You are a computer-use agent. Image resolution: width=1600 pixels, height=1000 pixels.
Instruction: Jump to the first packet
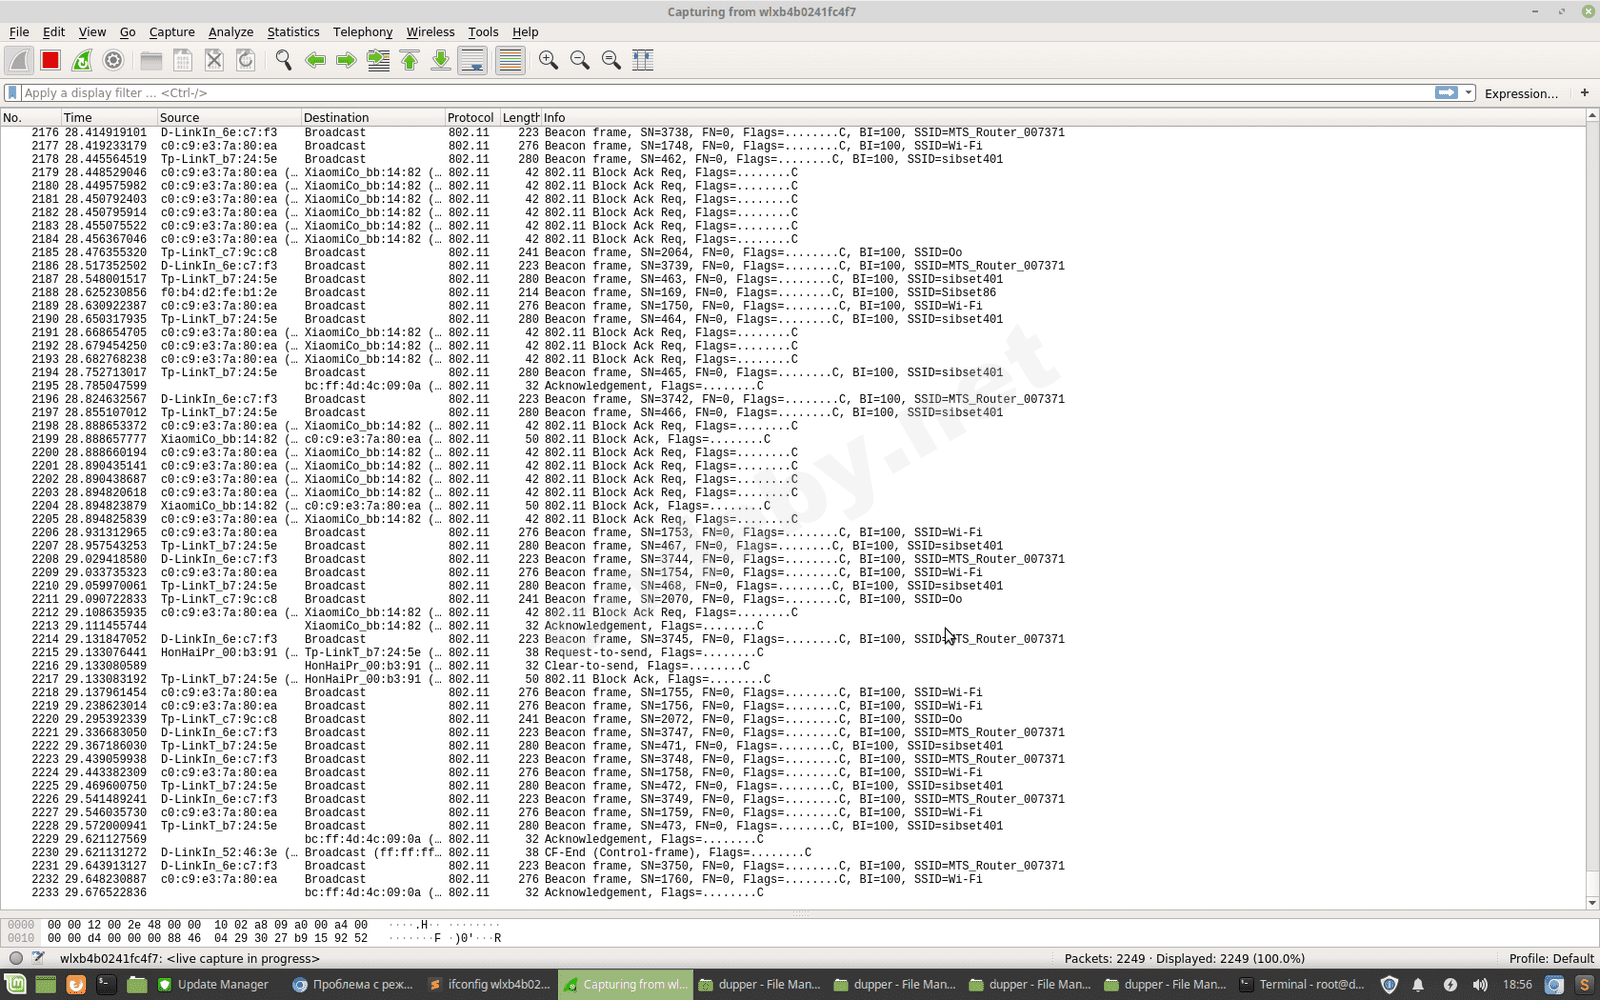click(x=410, y=60)
